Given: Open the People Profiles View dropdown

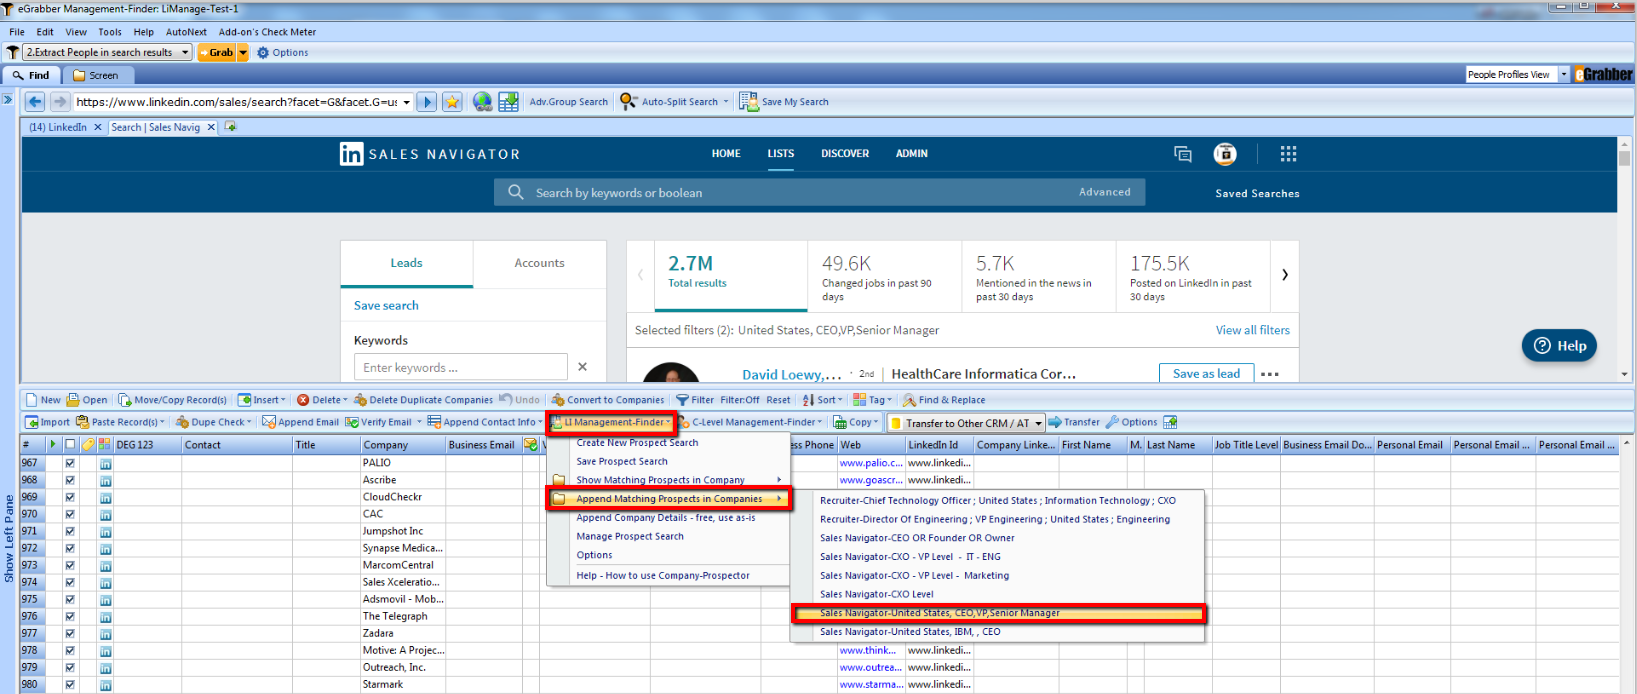Looking at the screenshot, I should click(1564, 74).
